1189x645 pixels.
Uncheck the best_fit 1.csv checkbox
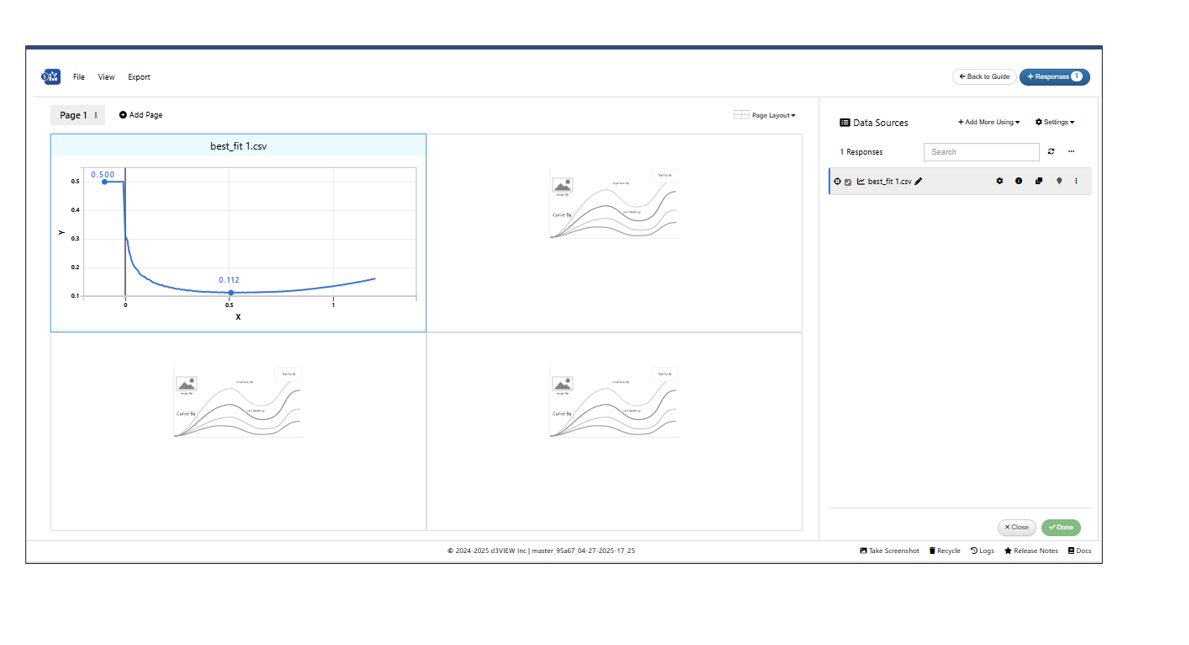pyautogui.click(x=848, y=182)
